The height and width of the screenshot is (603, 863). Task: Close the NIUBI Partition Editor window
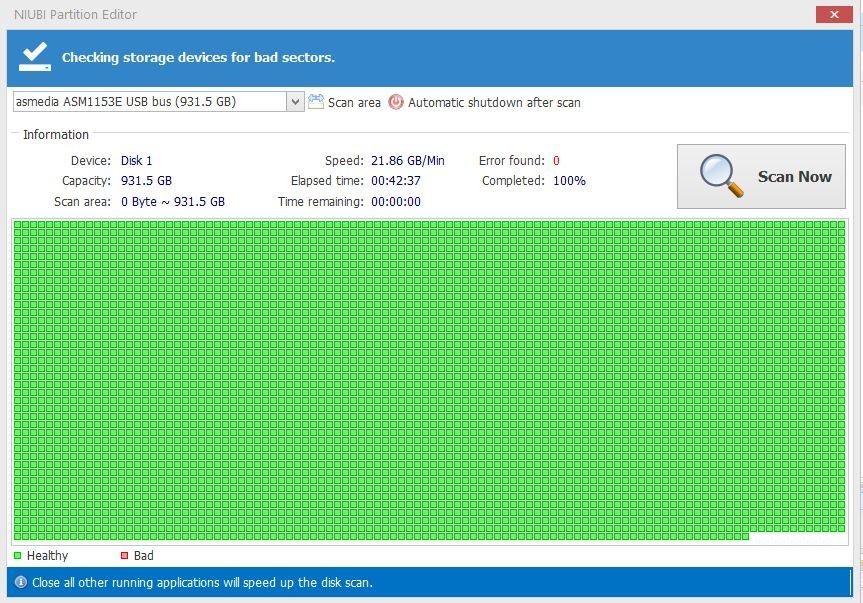834,14
